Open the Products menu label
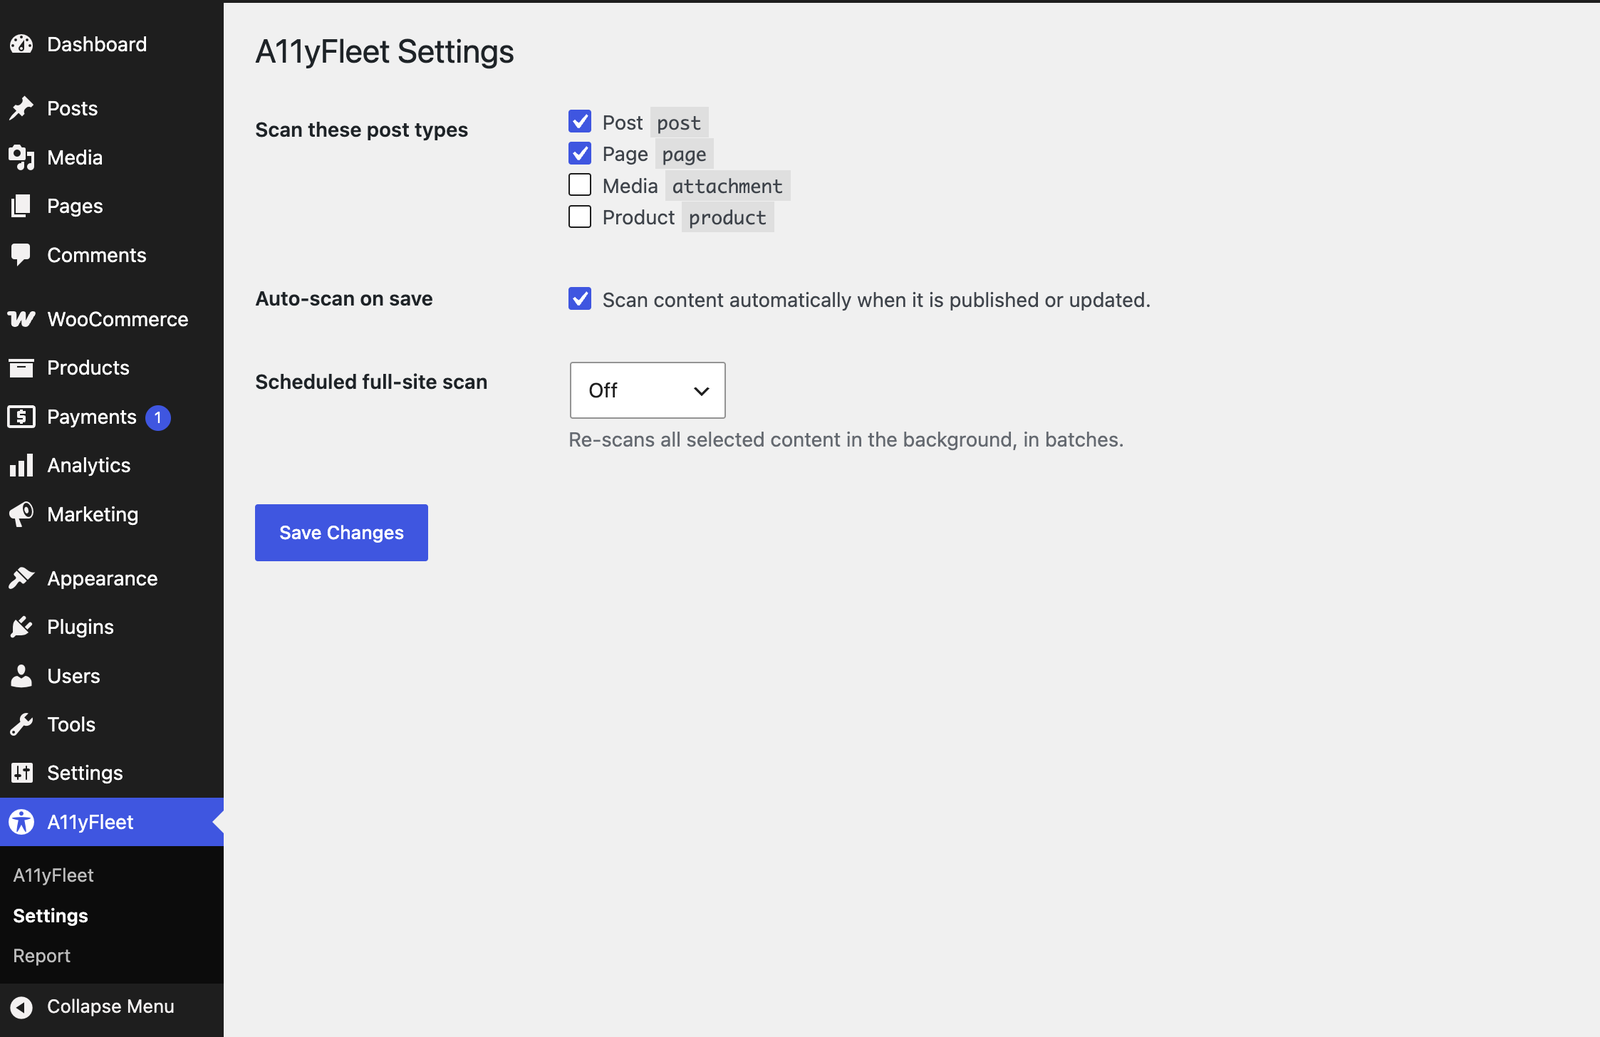Viewport: 1600px width, 1037px height. coord(88,368)
